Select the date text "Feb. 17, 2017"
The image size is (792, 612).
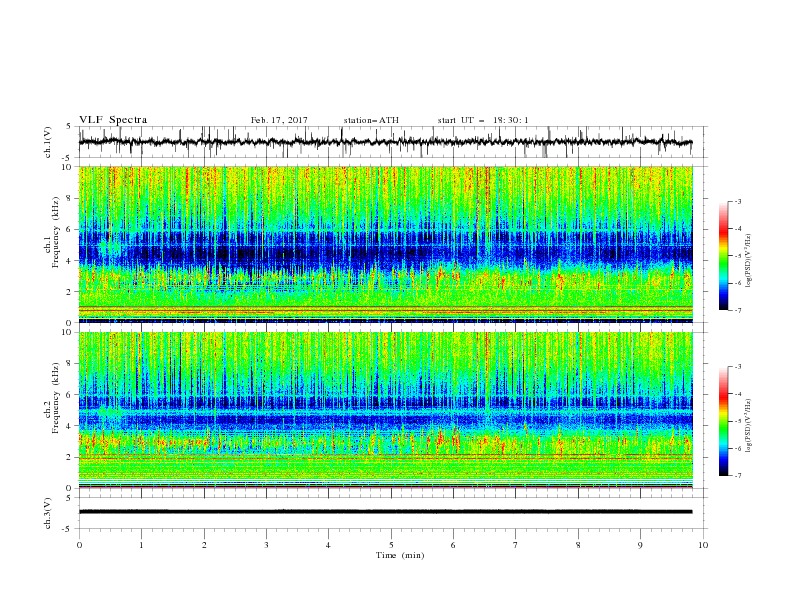[279, 120]
